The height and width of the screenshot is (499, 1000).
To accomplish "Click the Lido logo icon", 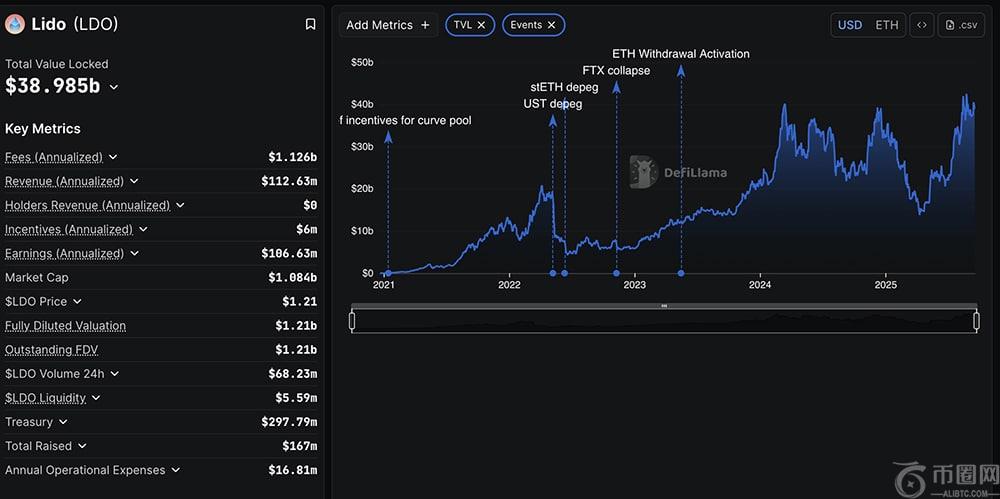I will [15, 24].
